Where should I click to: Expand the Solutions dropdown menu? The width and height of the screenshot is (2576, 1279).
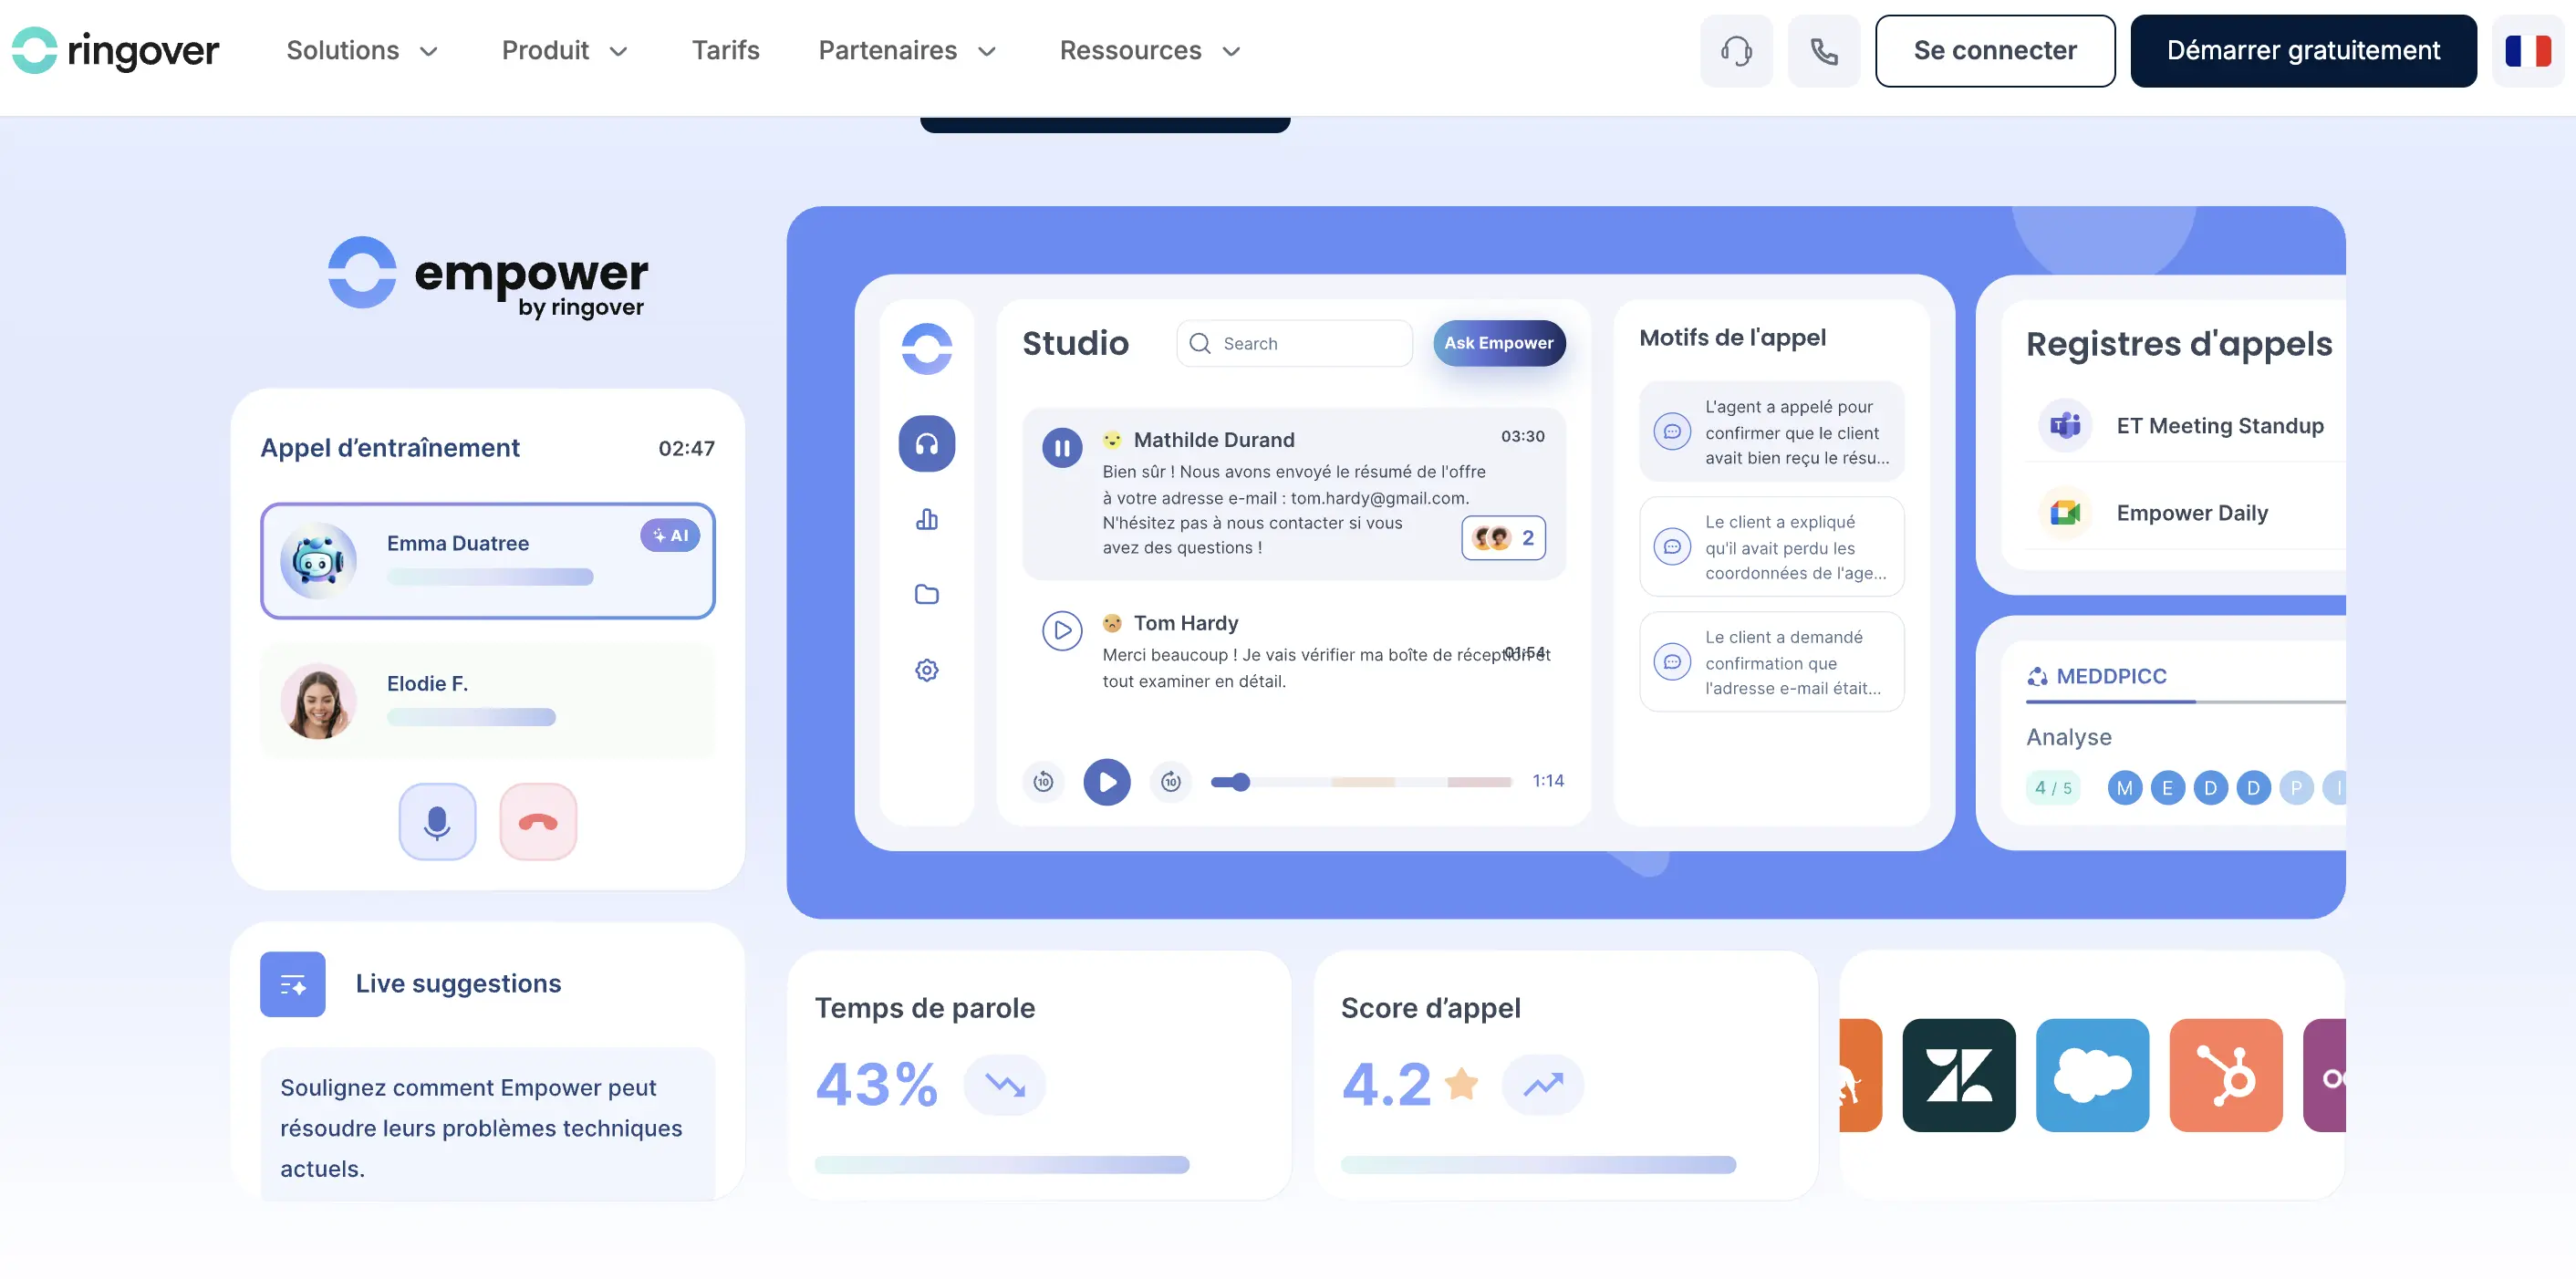tap(362, 51)
